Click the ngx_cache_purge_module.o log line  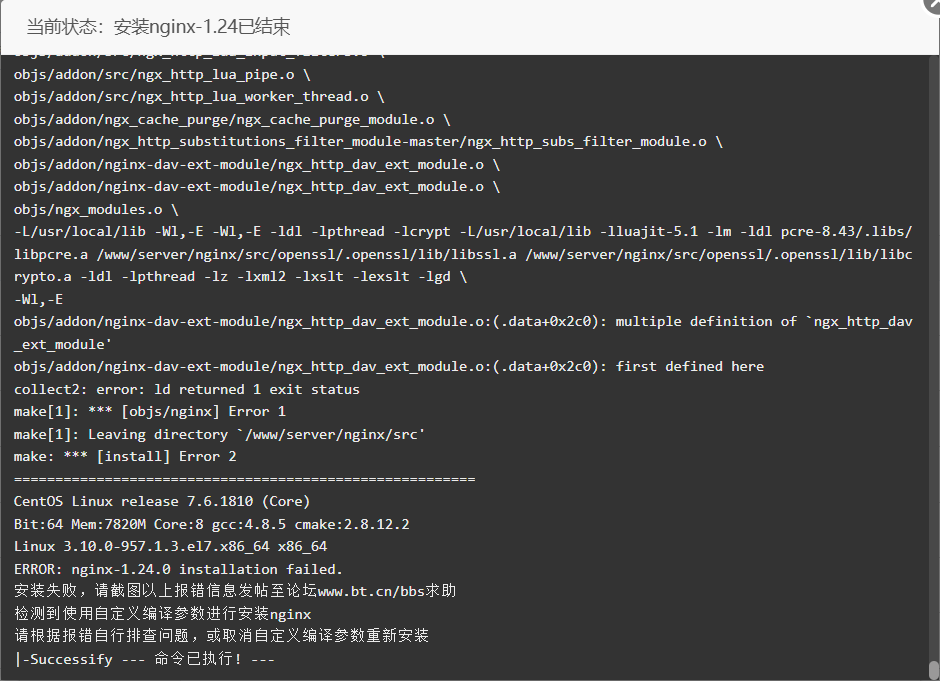[232, 120]
